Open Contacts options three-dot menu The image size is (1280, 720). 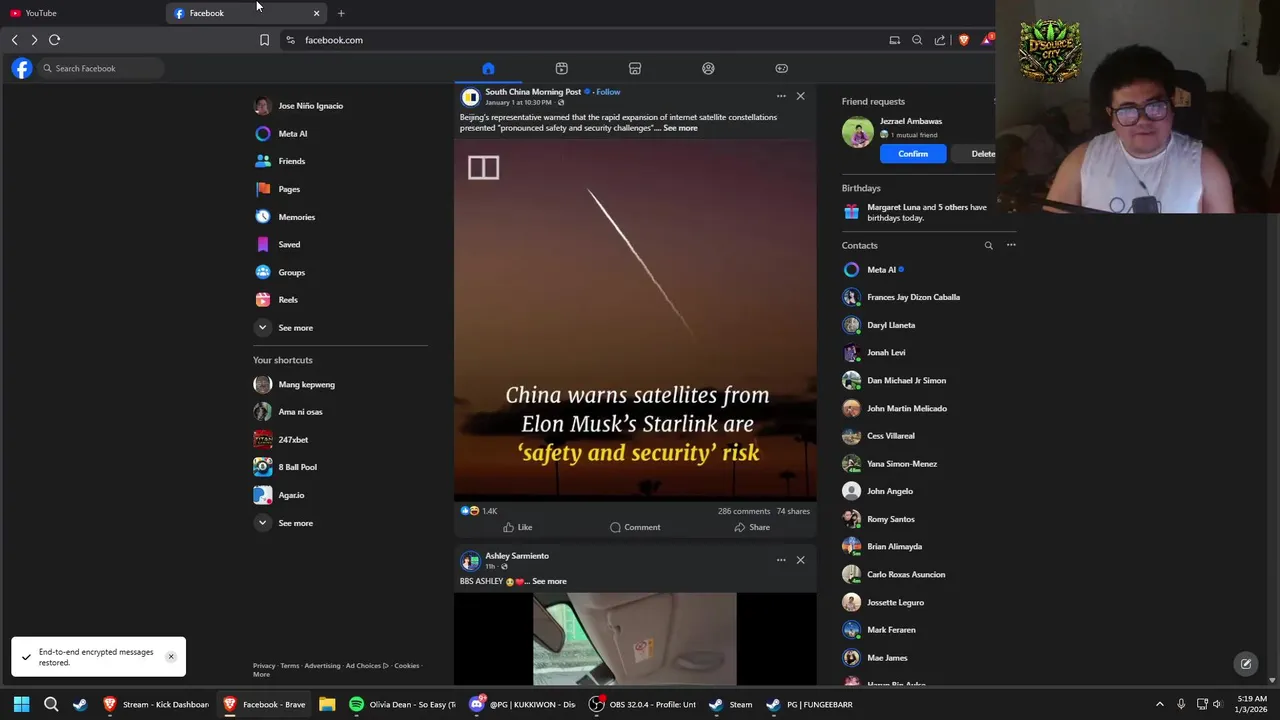coord(1011,245)
